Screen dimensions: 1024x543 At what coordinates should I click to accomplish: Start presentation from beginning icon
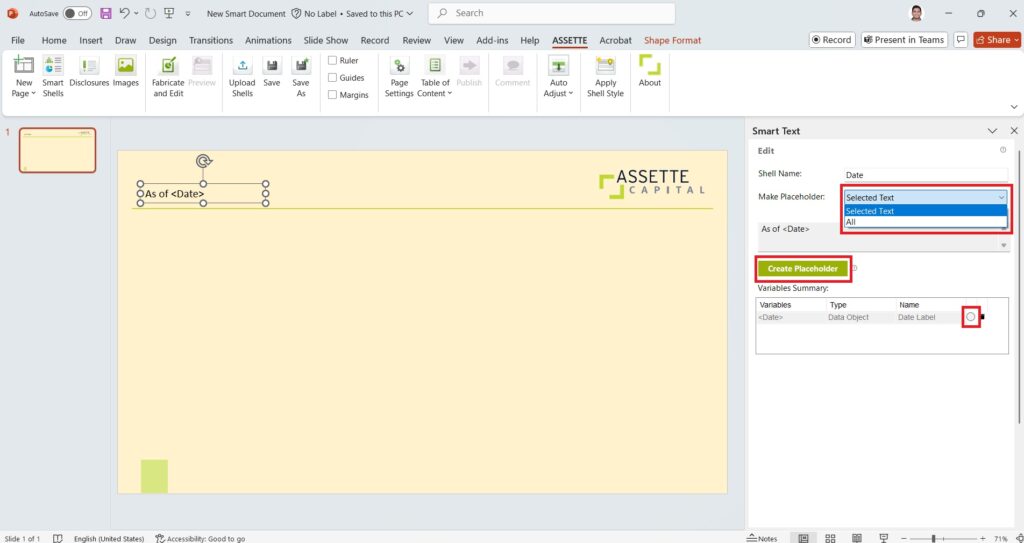pos(169,13)
